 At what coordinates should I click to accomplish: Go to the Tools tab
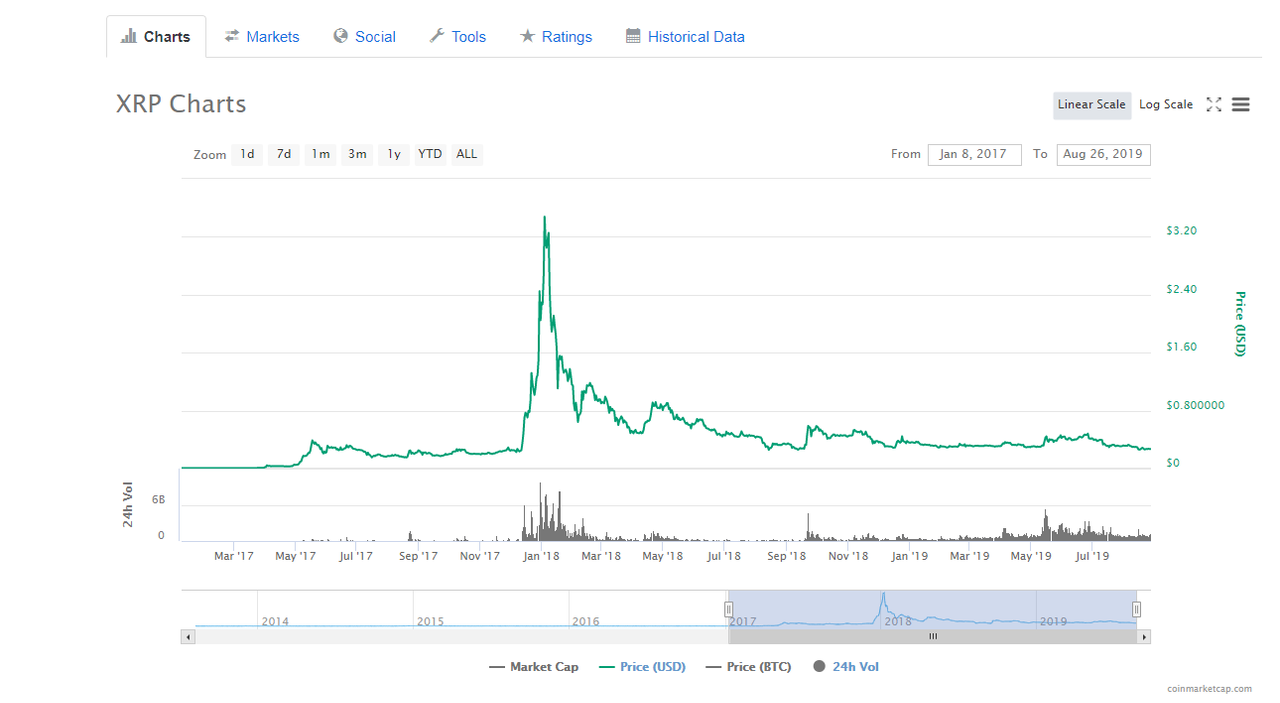click(x=458, y=37)
